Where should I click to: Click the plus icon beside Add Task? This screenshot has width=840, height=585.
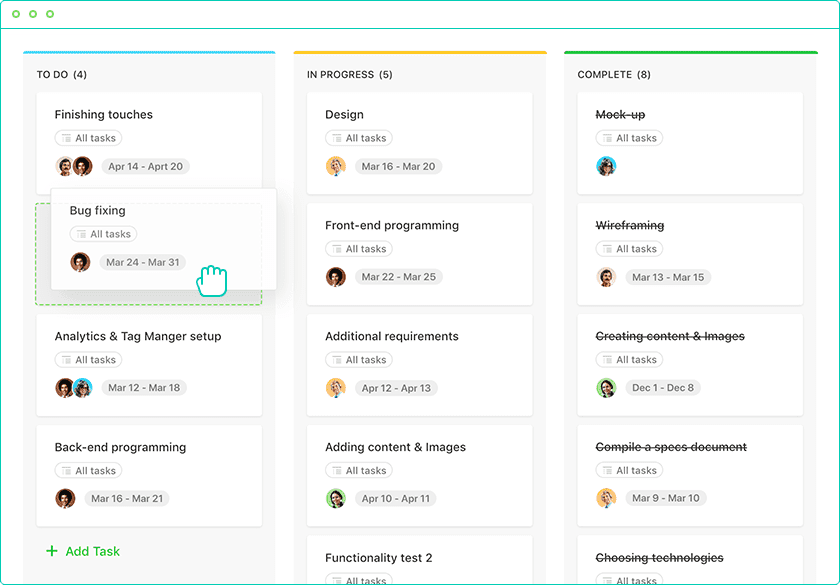point(52,551)
